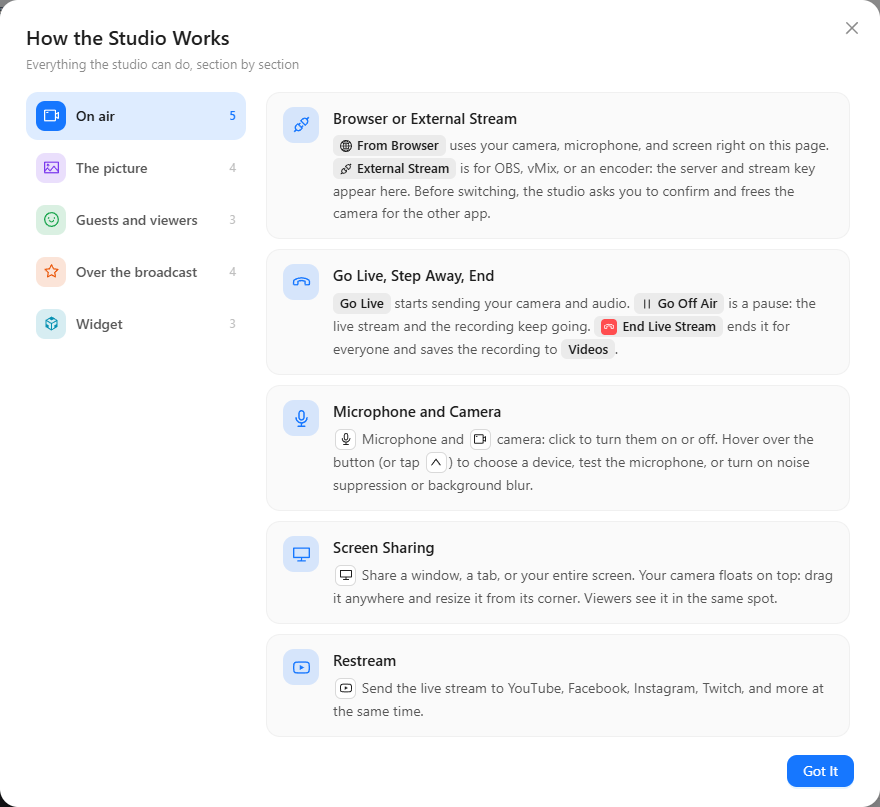Click the large play icon beside Restream heading
Screen dimensions: 880x807
[x=301, y=667]
